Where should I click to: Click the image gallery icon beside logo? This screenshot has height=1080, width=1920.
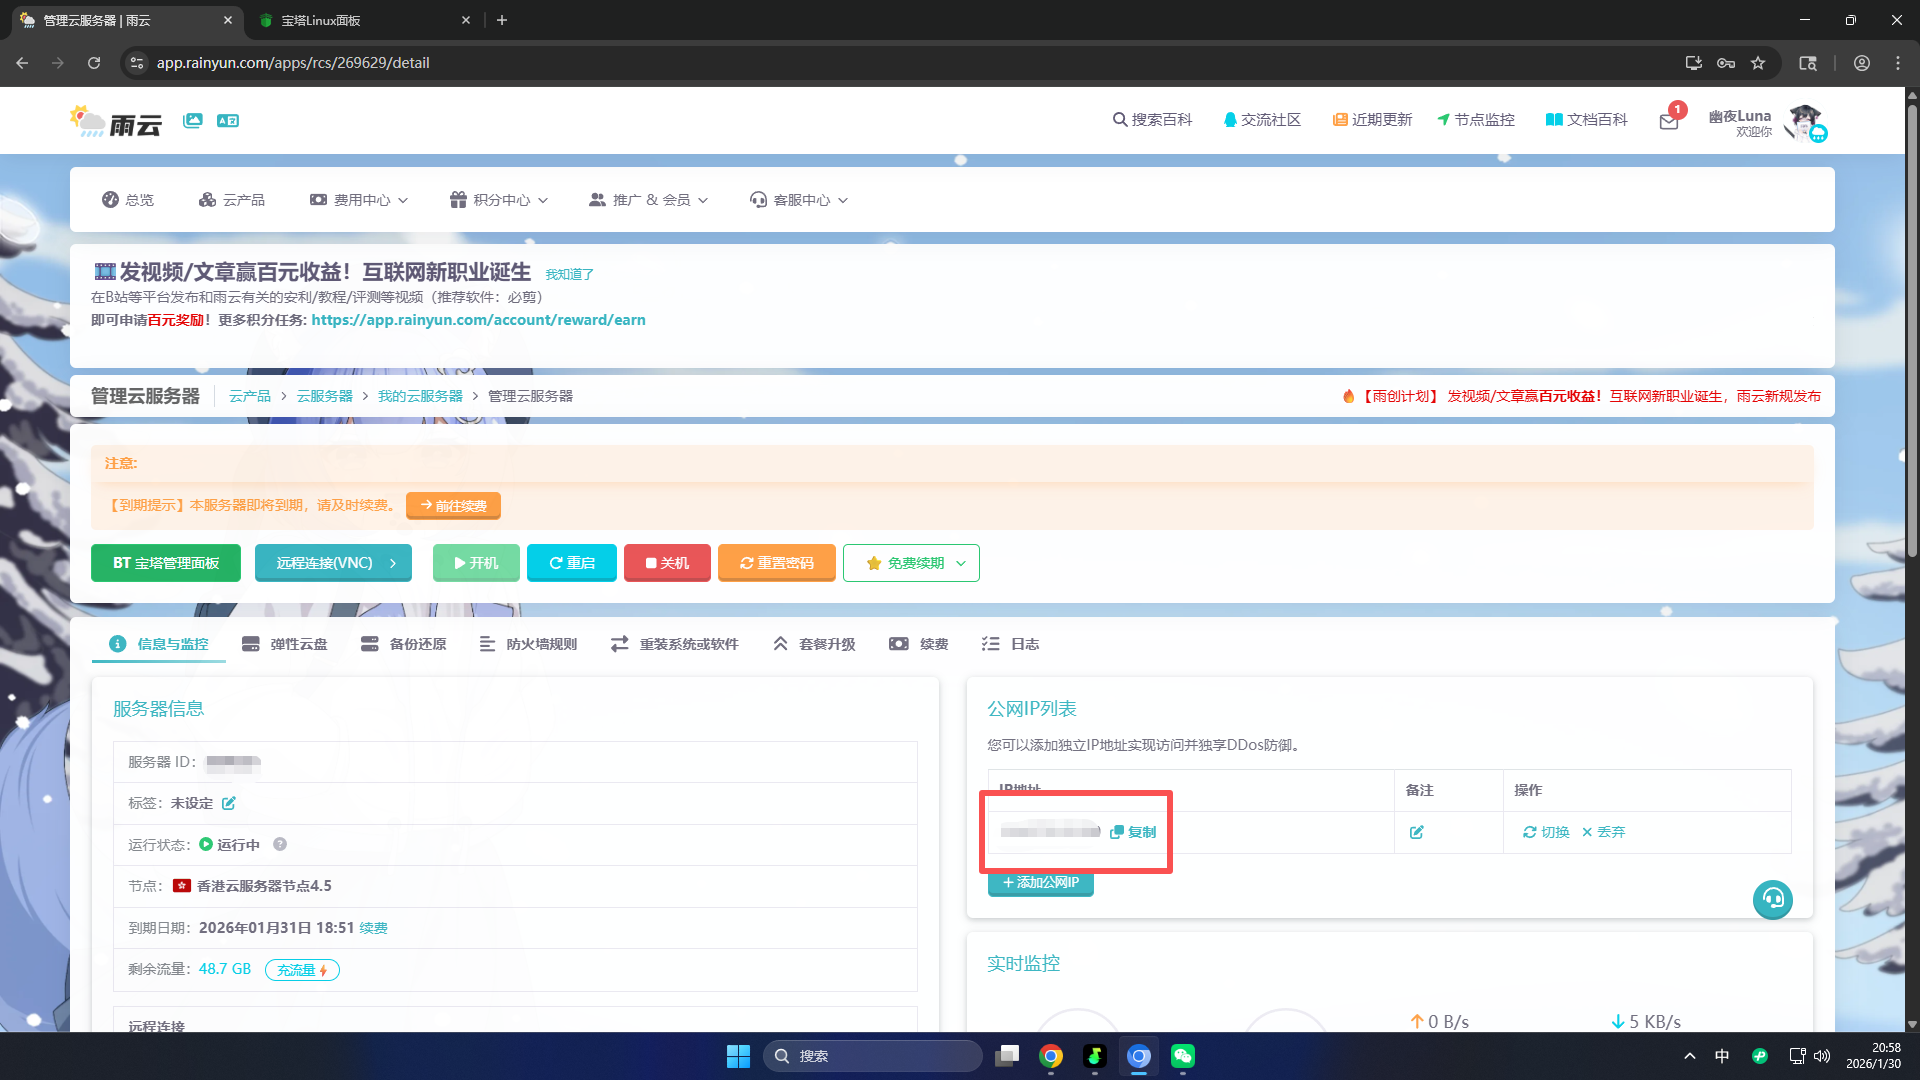(193, 120)
